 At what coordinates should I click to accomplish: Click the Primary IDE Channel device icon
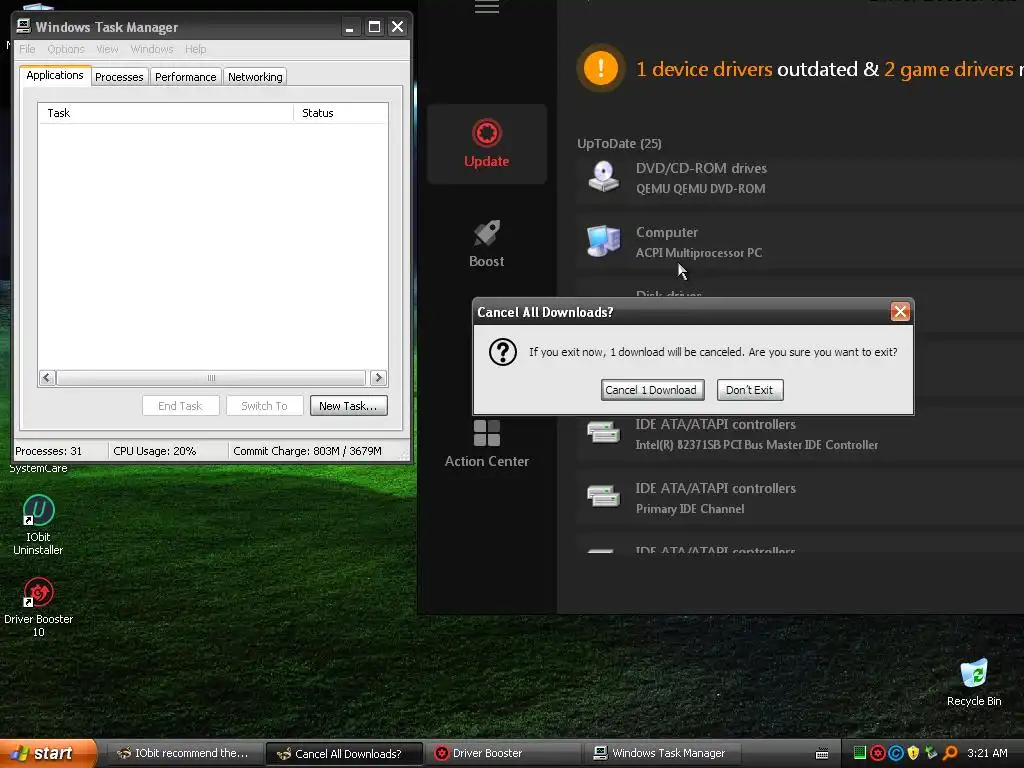coord(603,496)
